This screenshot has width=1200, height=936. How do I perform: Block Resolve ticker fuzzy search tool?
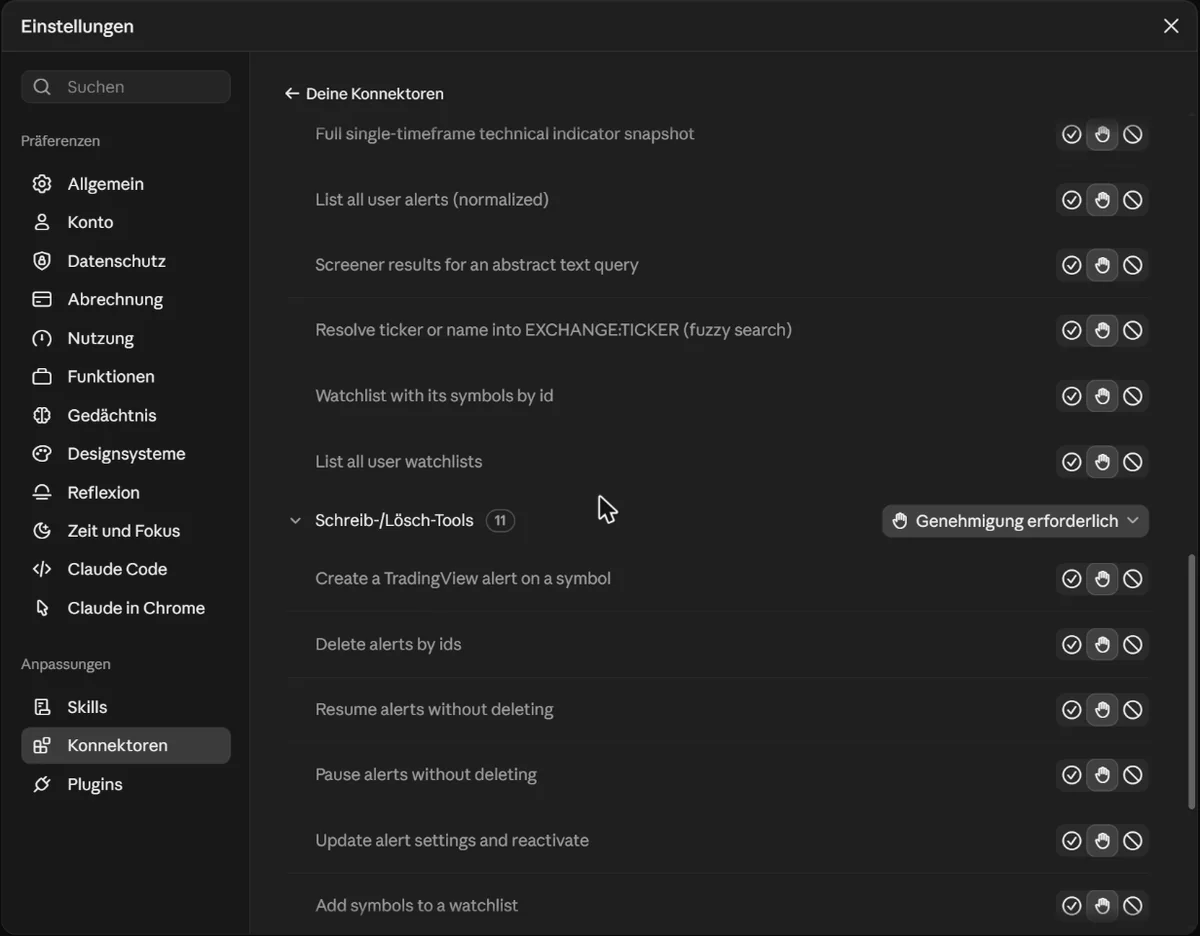pyautogui.click(x=1133, y=330)
